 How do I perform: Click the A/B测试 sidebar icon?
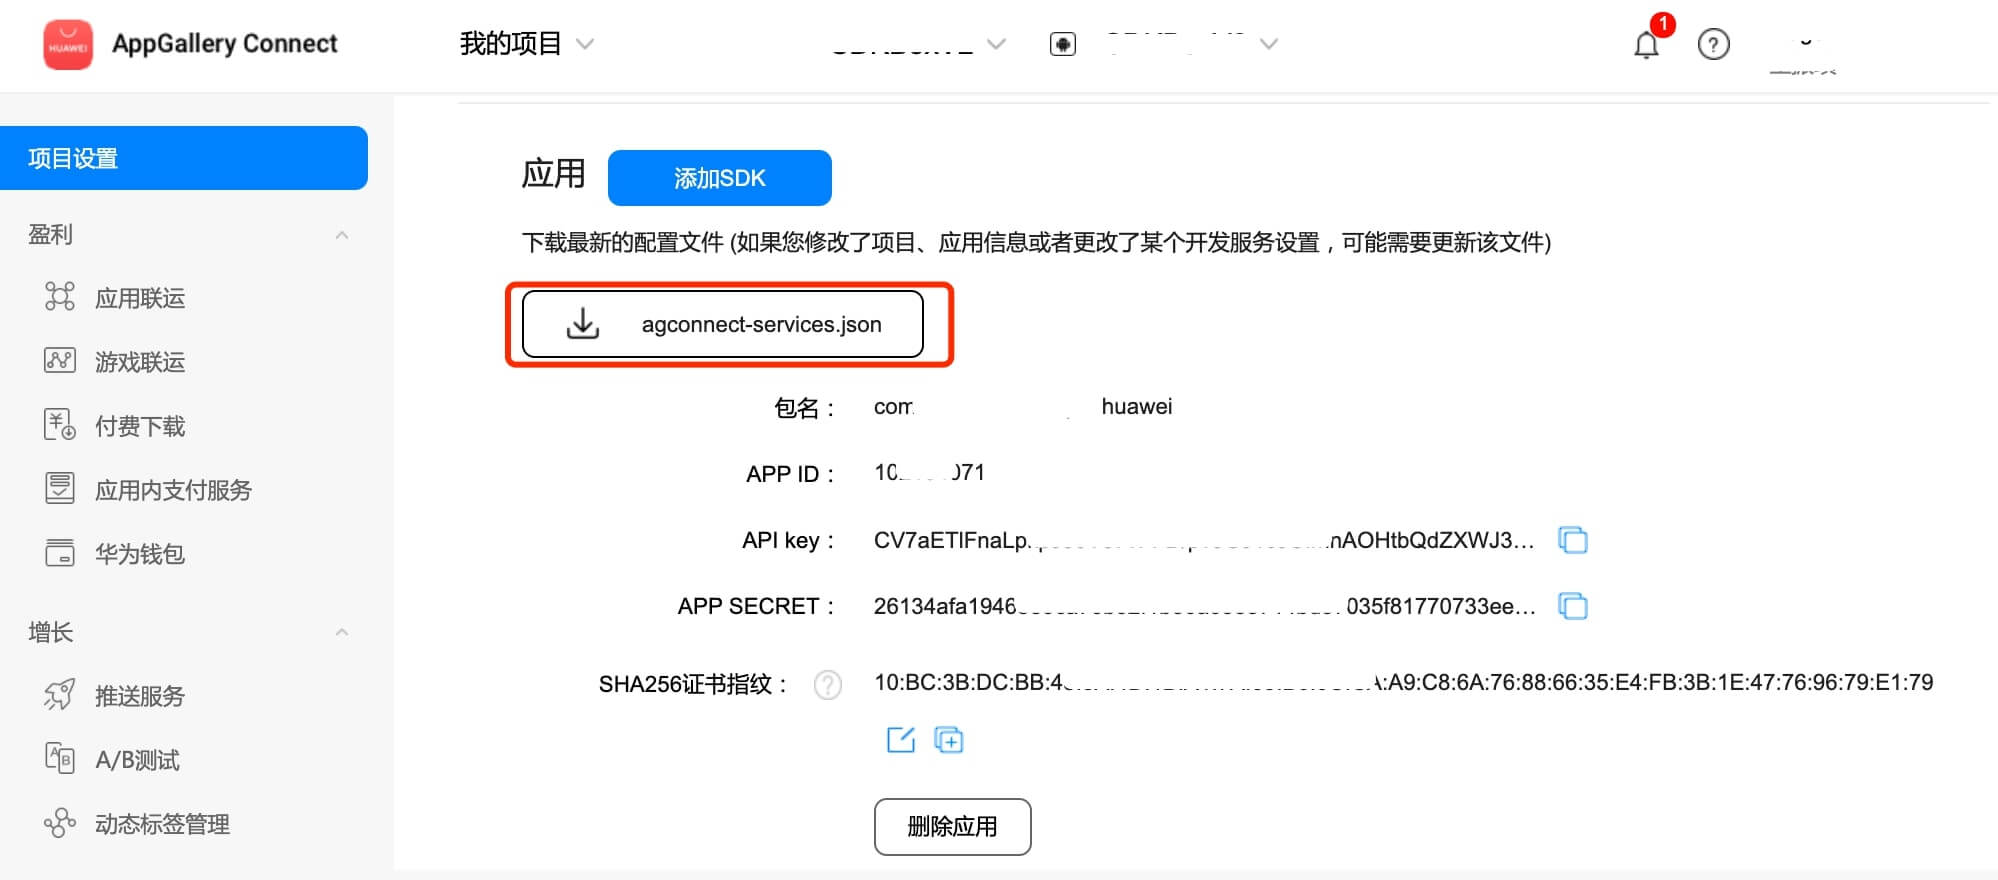(60, 759)
